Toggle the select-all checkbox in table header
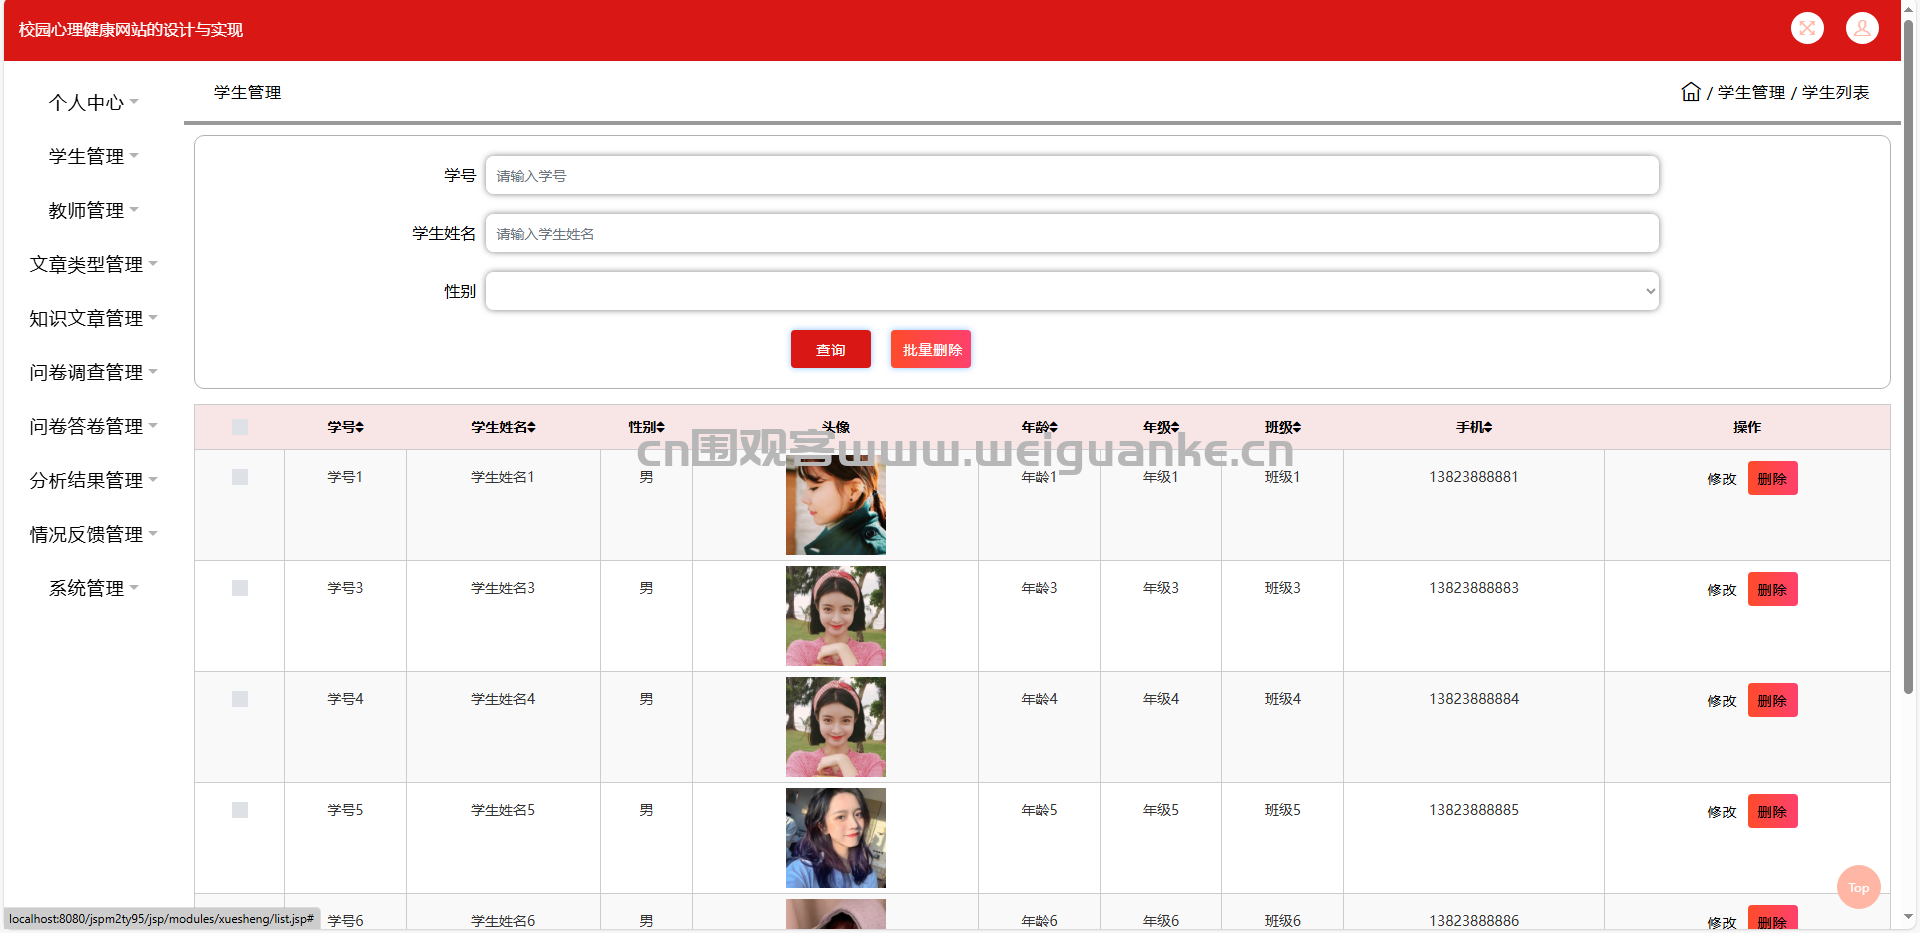 (240, 427)
